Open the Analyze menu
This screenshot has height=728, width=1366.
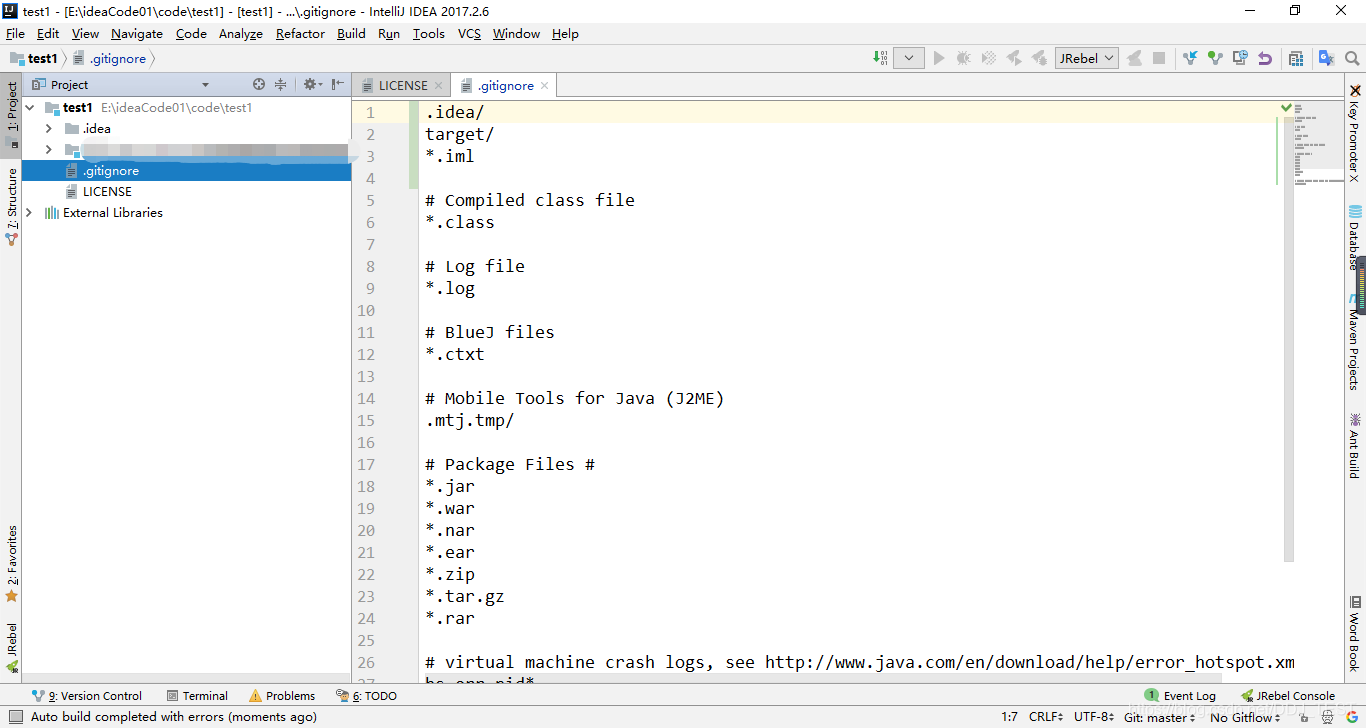[x=241, y=33]
